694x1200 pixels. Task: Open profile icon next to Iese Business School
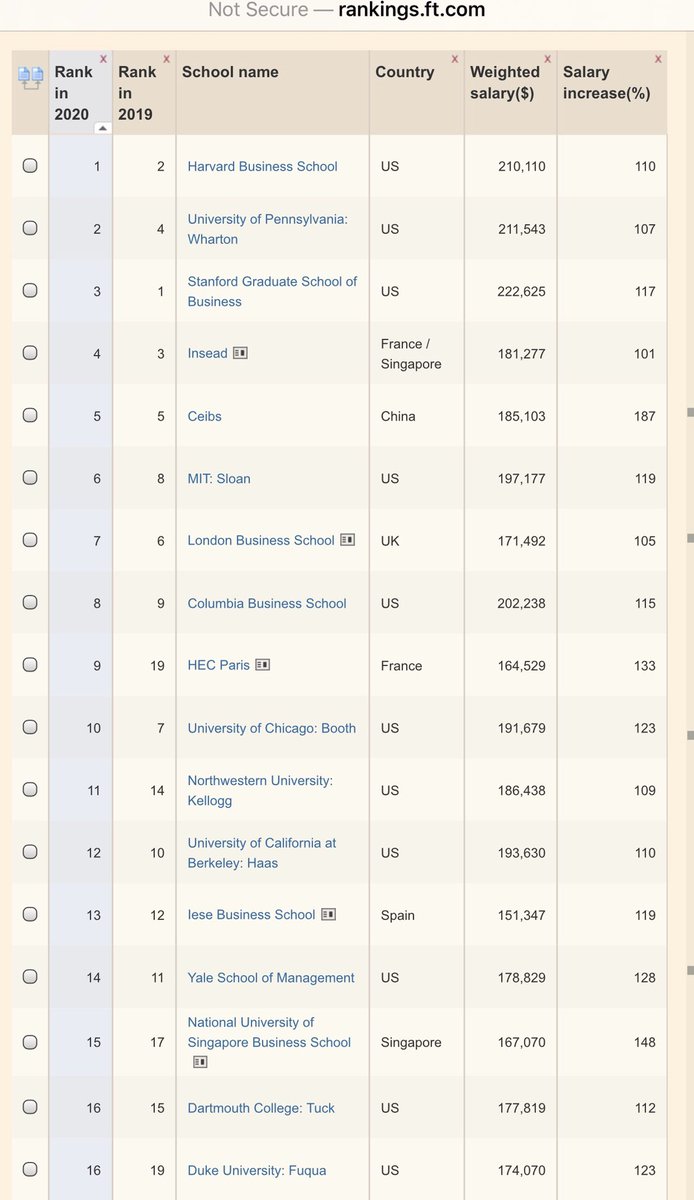[328, 915]
